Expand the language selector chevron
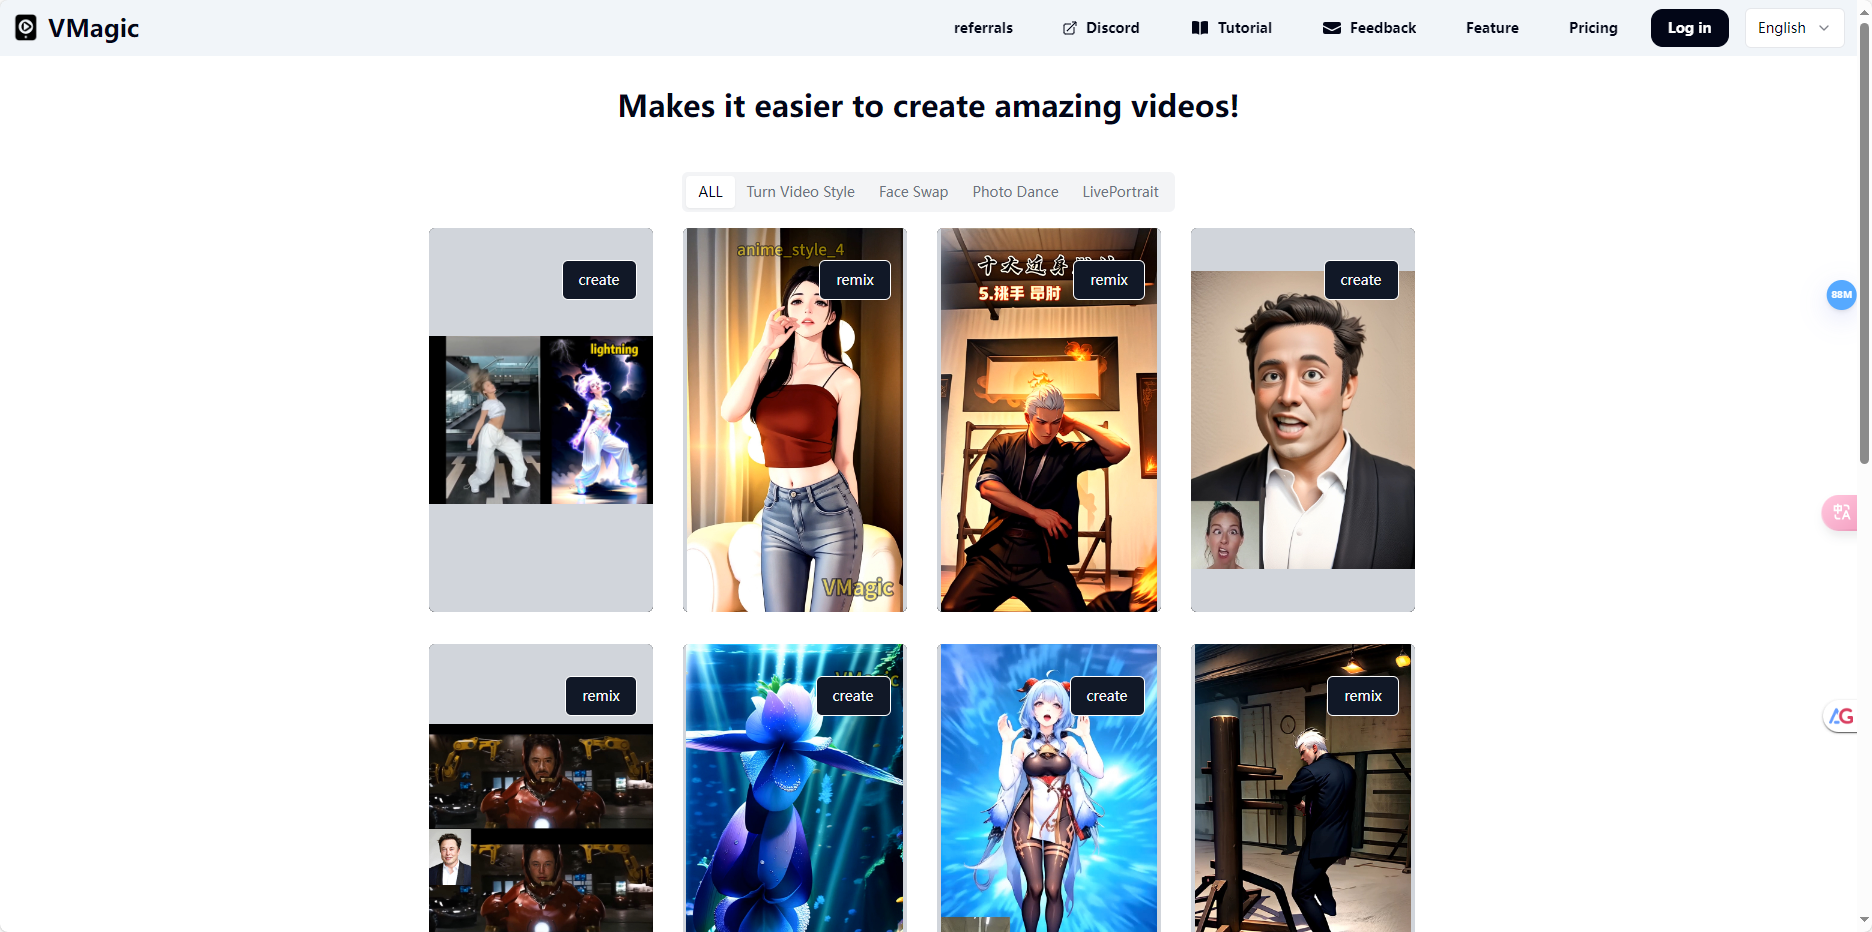 [1825, 28]
